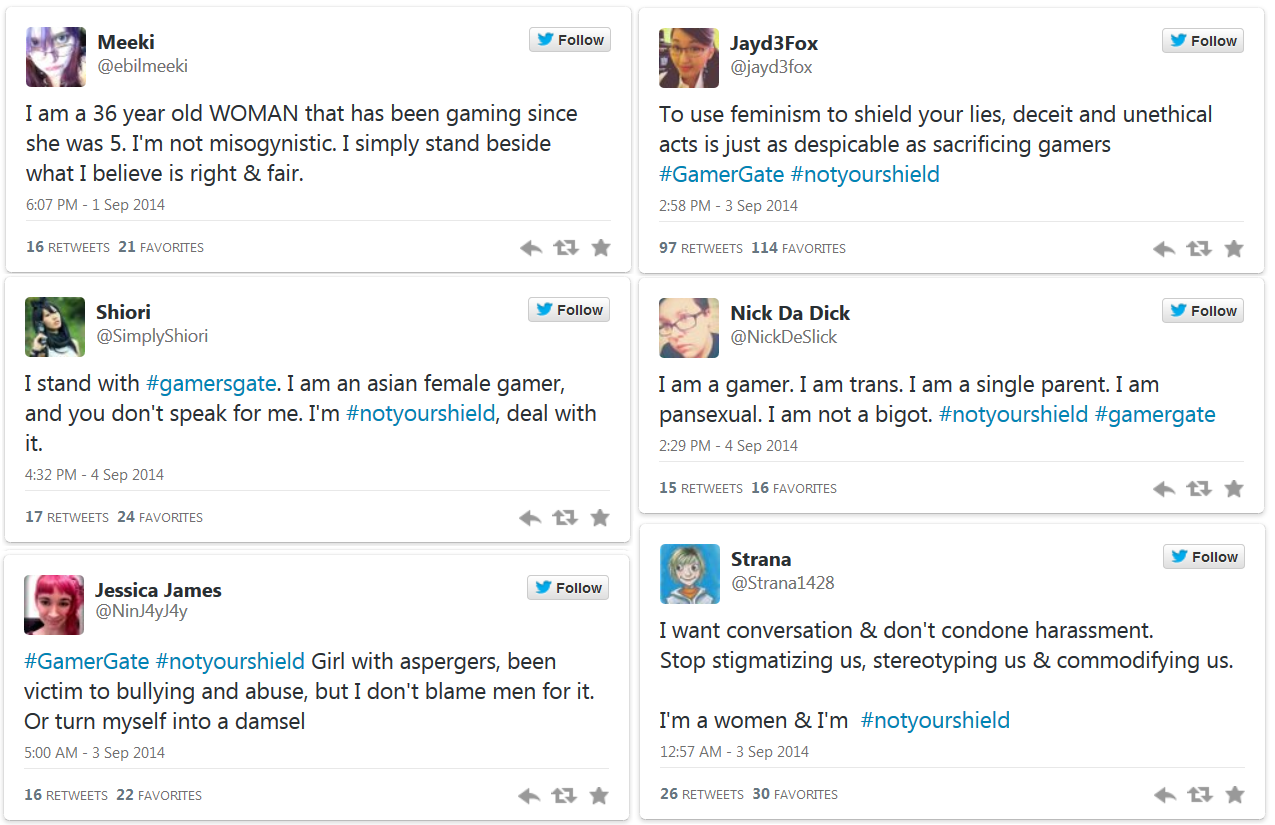View the 97 retweets on Jayd3Fox's tweet

tap(702, 248)
